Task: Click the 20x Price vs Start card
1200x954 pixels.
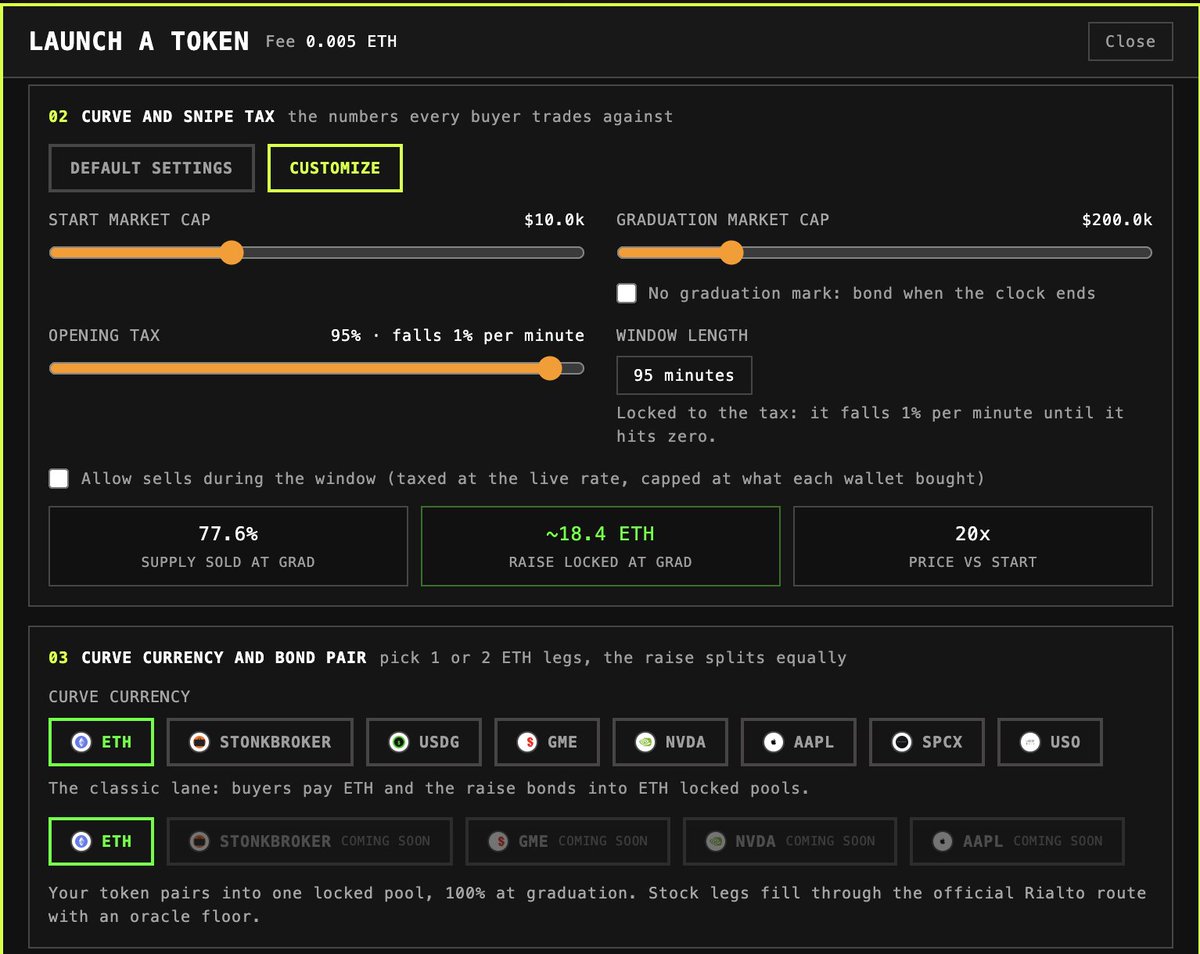Action: [x=973, y=546]
